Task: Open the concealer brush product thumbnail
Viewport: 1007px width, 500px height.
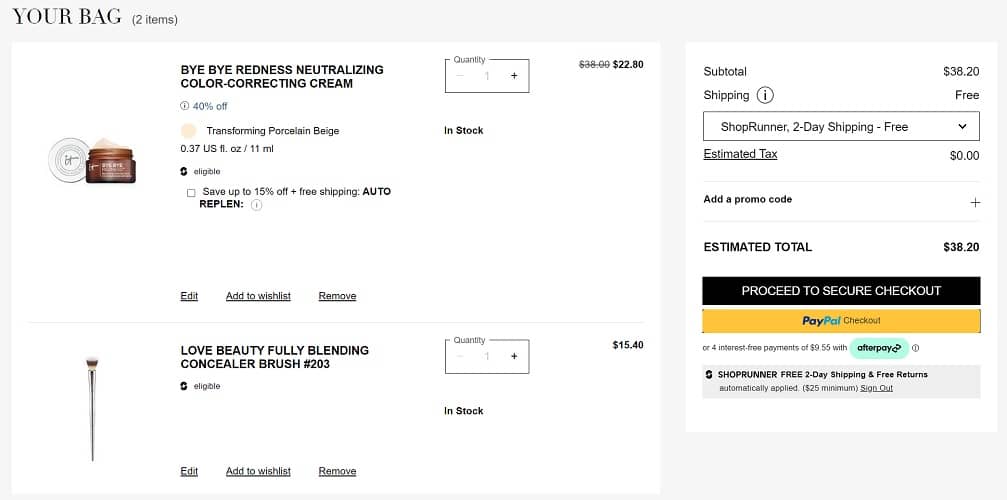Action: pos(93,408)
